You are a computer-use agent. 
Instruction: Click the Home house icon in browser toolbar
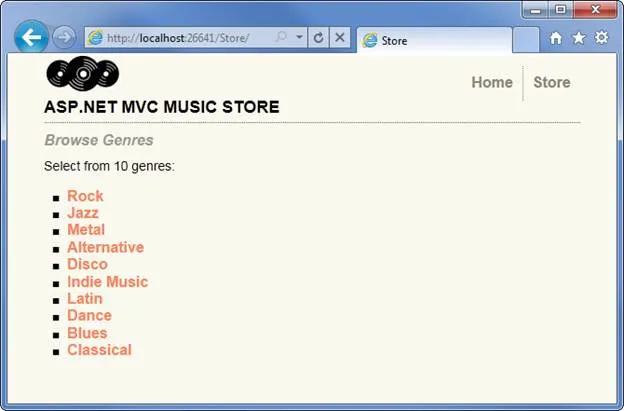556,38
